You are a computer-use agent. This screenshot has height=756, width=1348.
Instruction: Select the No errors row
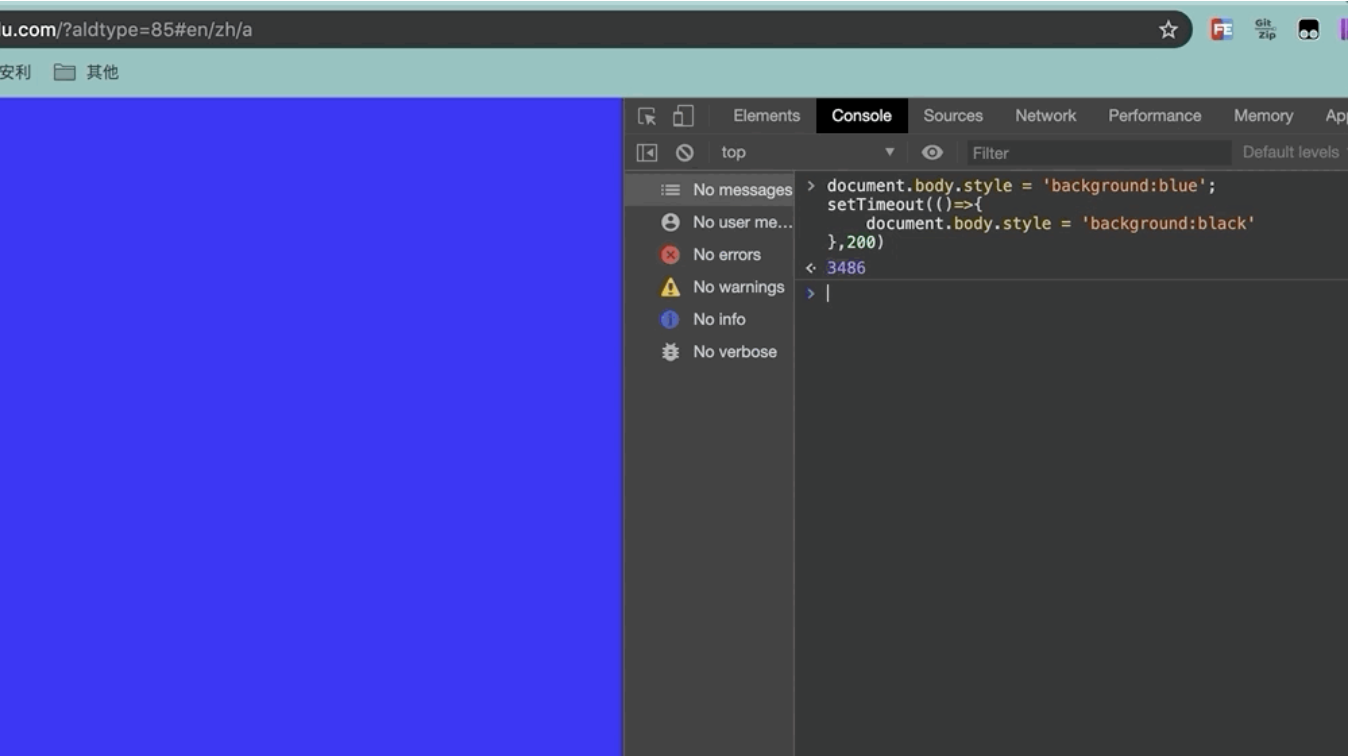(x=710, y=255)
